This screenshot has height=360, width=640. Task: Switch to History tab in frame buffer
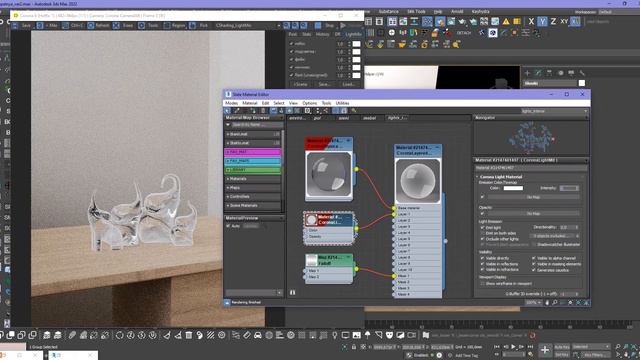[322, 34]
